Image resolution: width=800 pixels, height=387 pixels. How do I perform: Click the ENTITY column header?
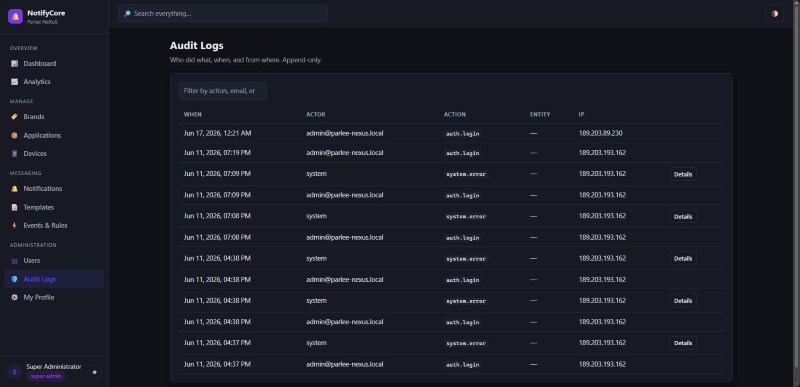pyautogui.click(x=540, y=115)
